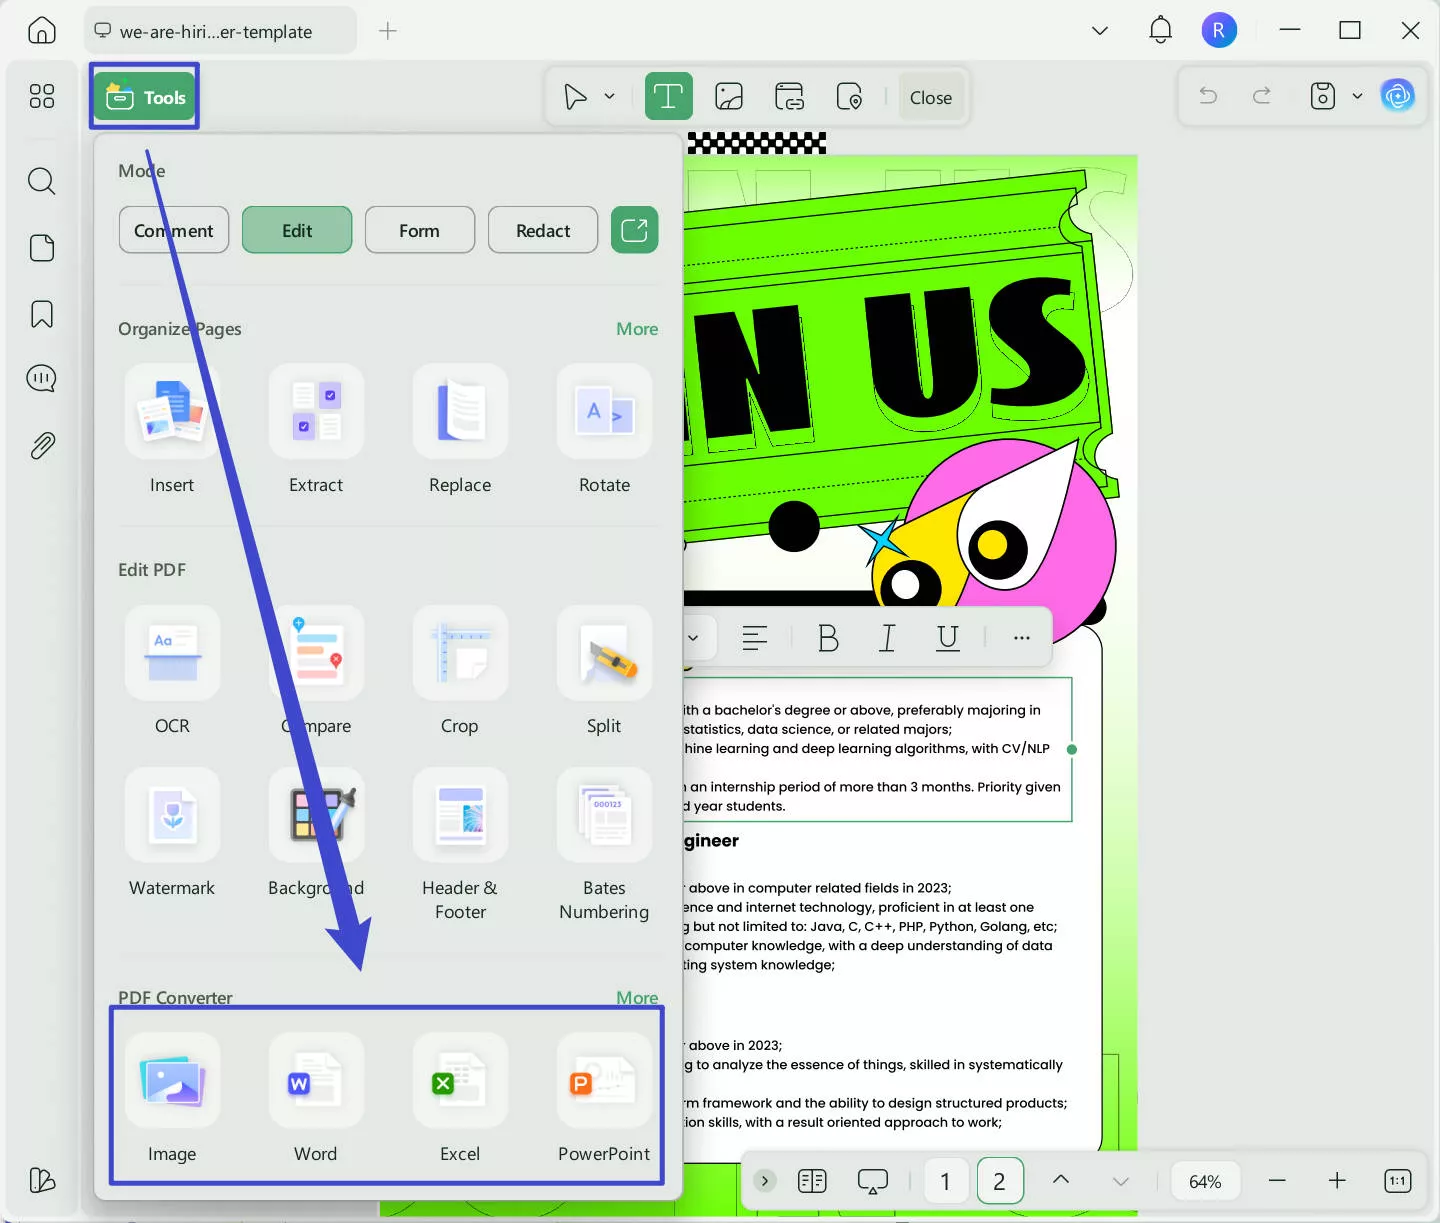This screenshot has height=1223, width=1440.
Task: Open Search from the left sidebar
Action: coord(41,181)
